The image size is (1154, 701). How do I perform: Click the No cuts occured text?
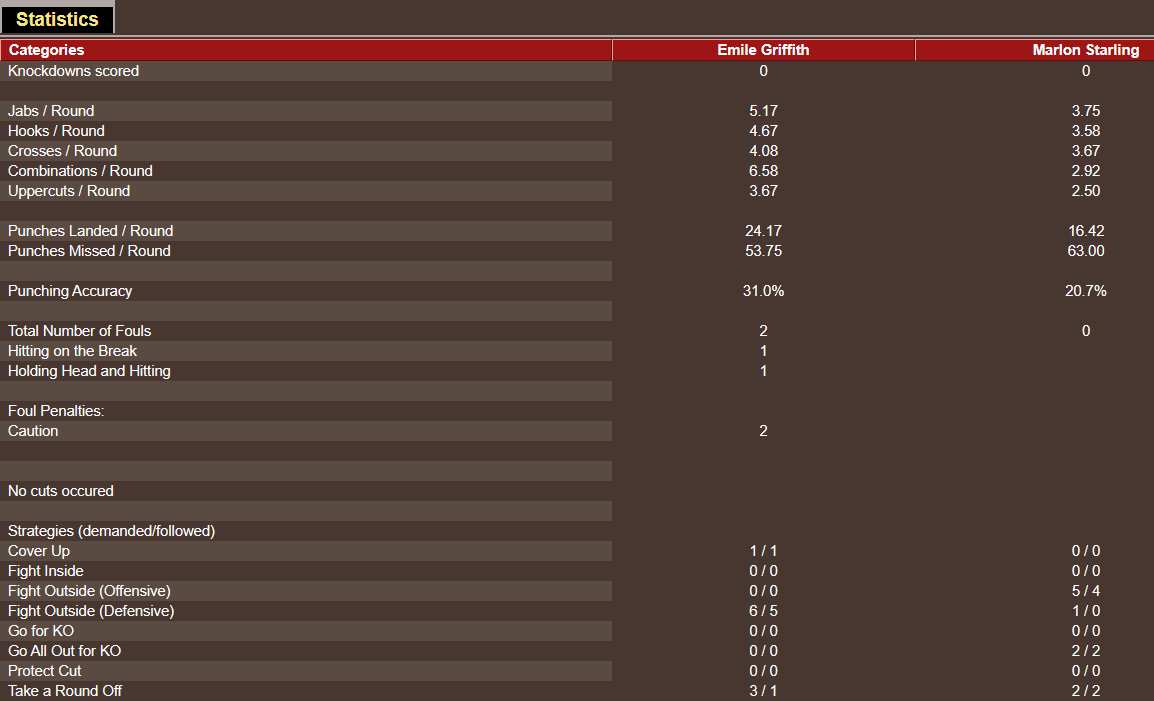point(60,491)
